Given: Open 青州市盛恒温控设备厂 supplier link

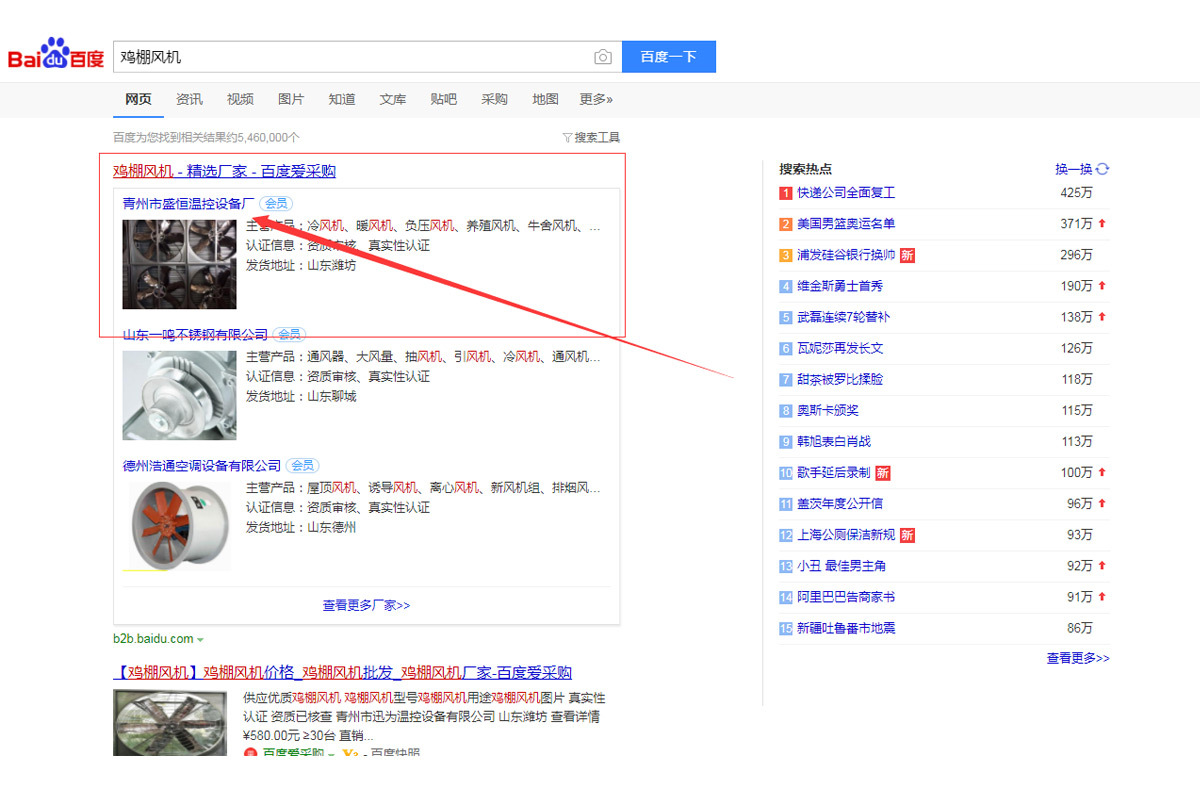Looking at the screenshot, I should point(189,203).
